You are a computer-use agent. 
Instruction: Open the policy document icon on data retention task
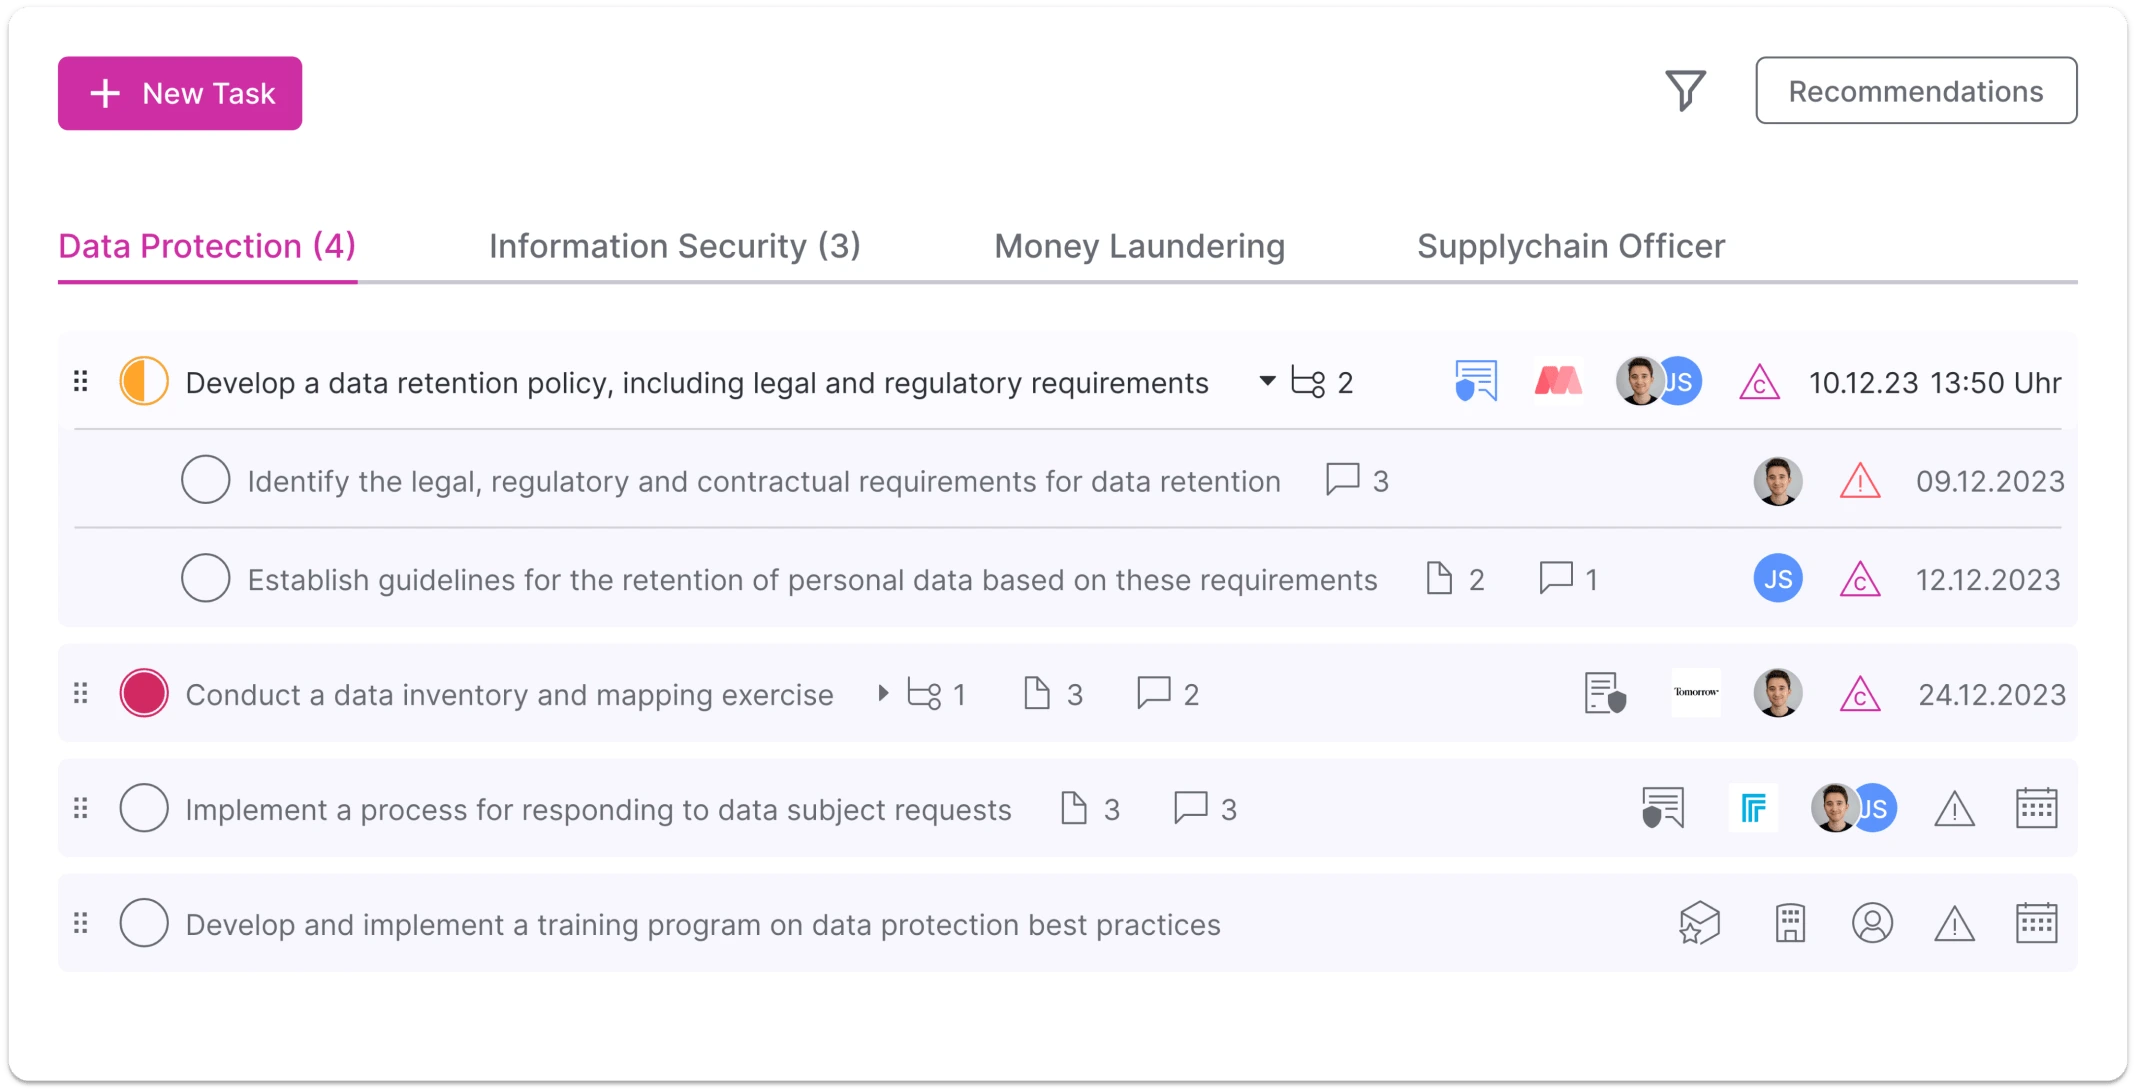click(x=1474, y=381)
